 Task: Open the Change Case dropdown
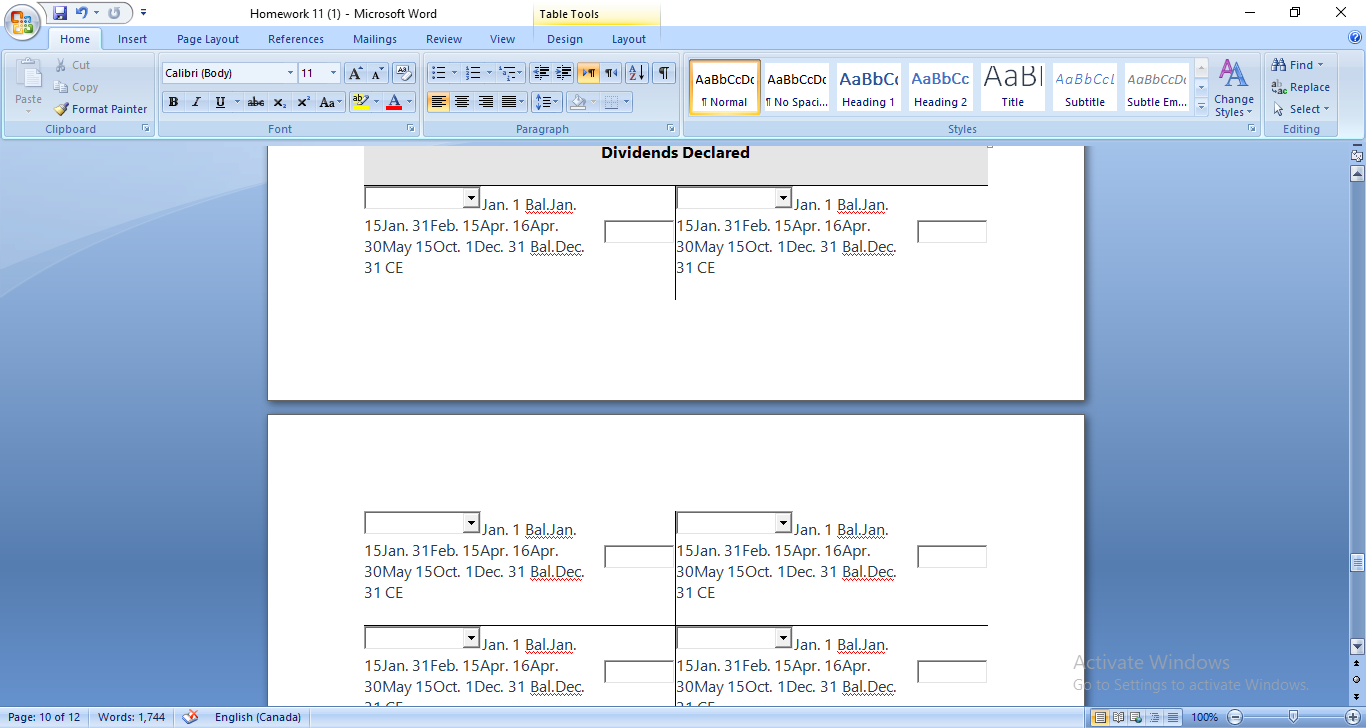pyautogui.click(x=329, y=102)
